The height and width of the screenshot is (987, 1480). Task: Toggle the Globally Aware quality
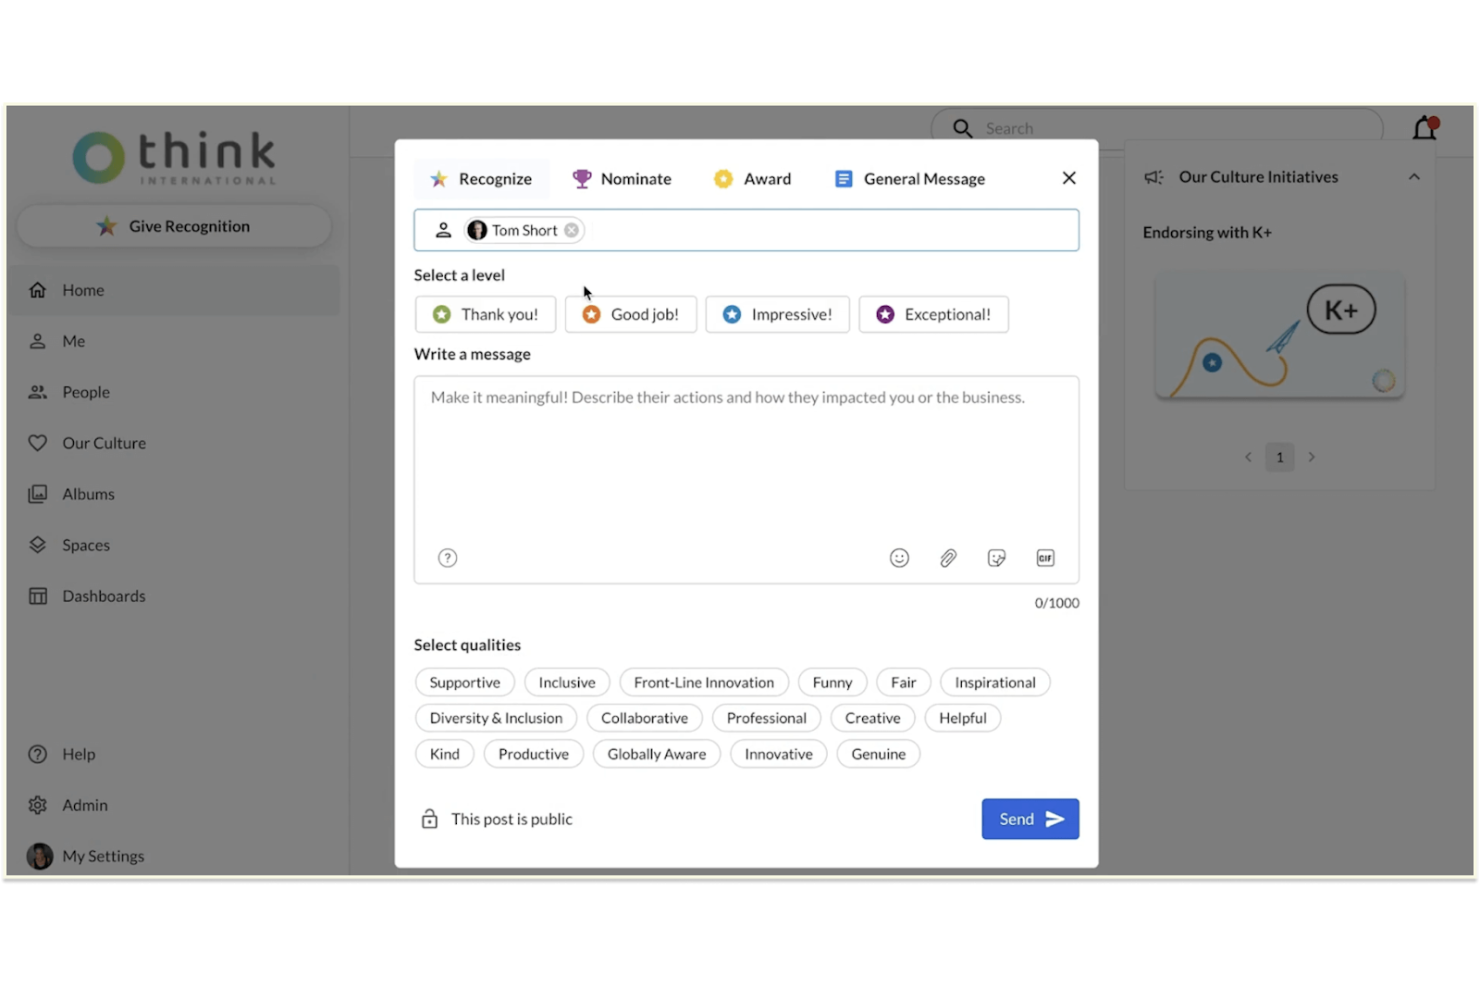656,754
